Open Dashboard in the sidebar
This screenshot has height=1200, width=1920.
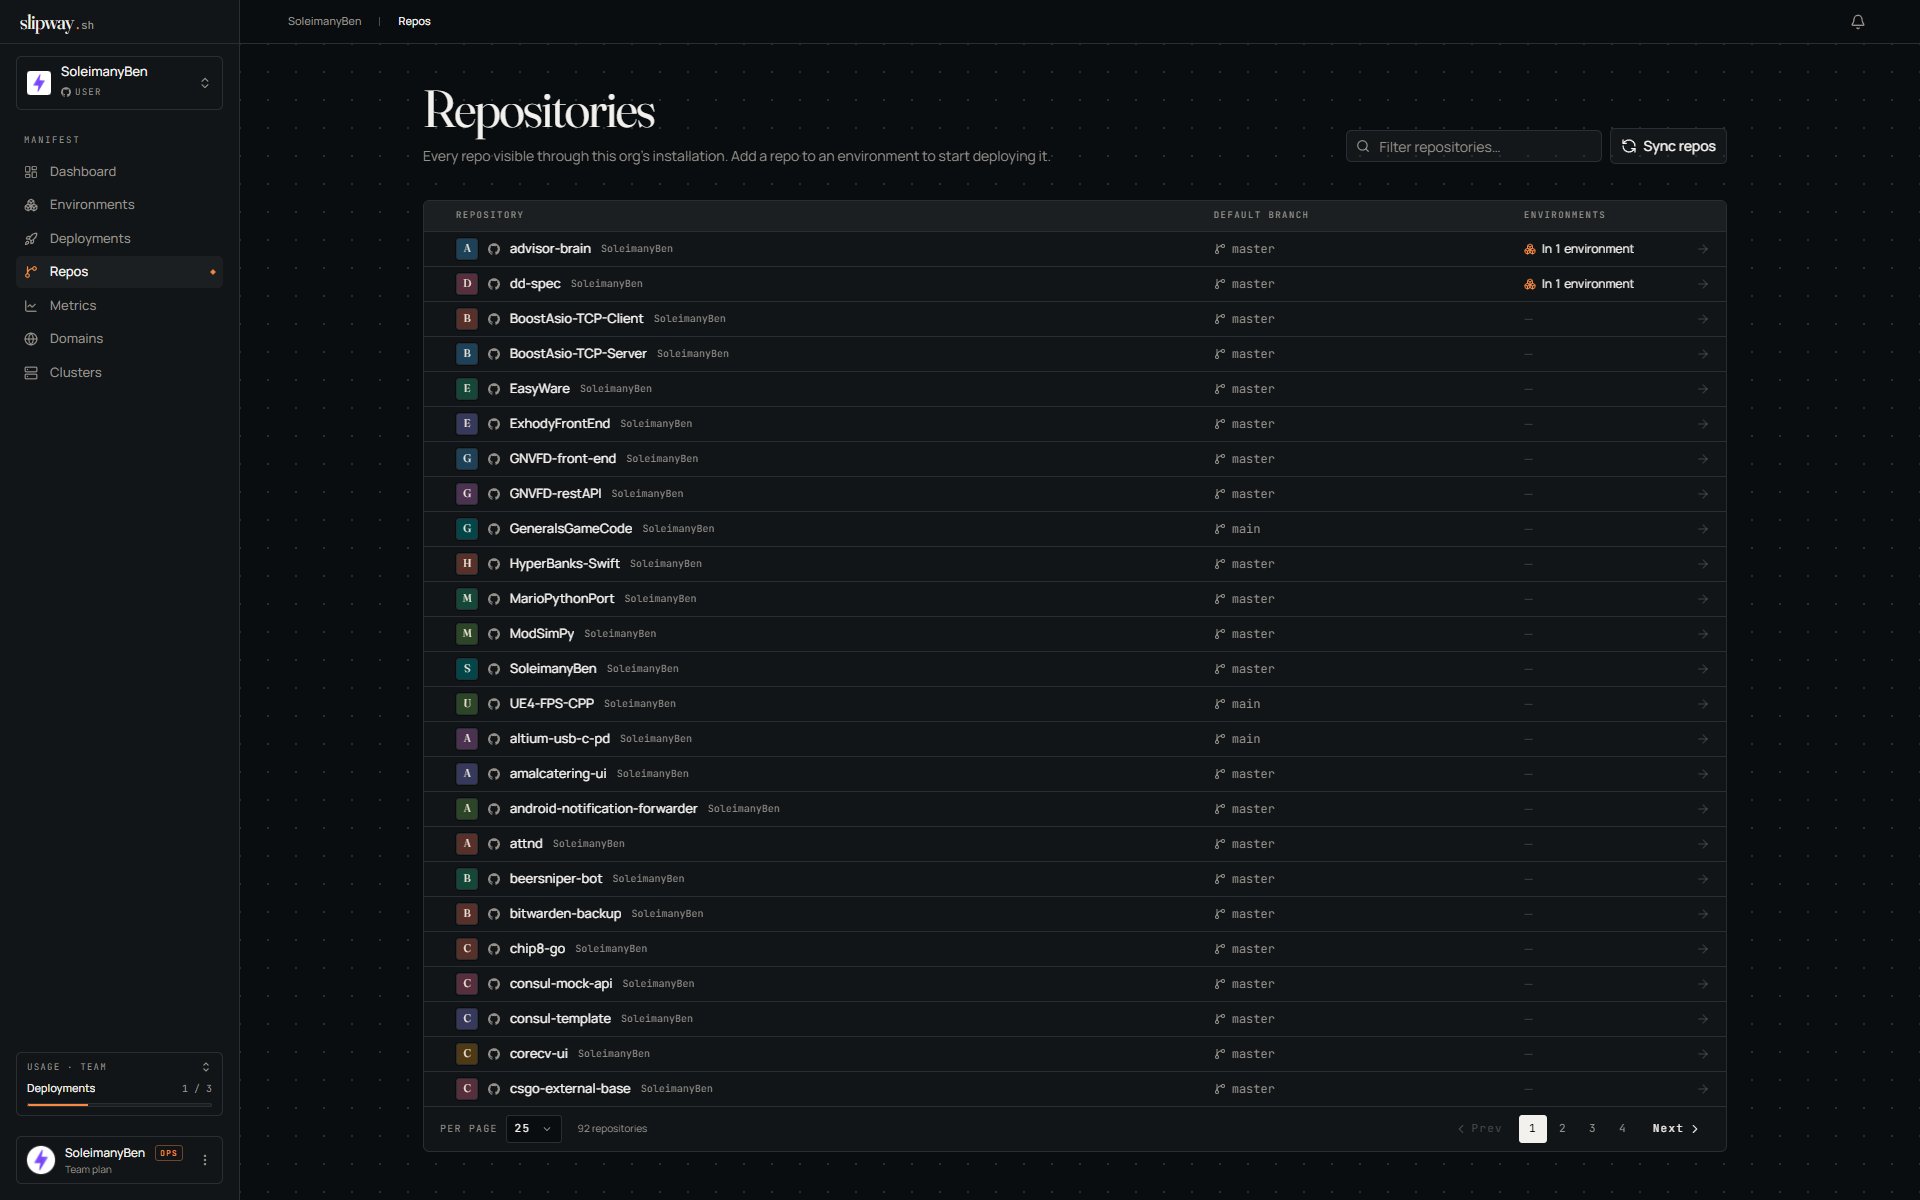pyautogui.click(x=119, y=172)
